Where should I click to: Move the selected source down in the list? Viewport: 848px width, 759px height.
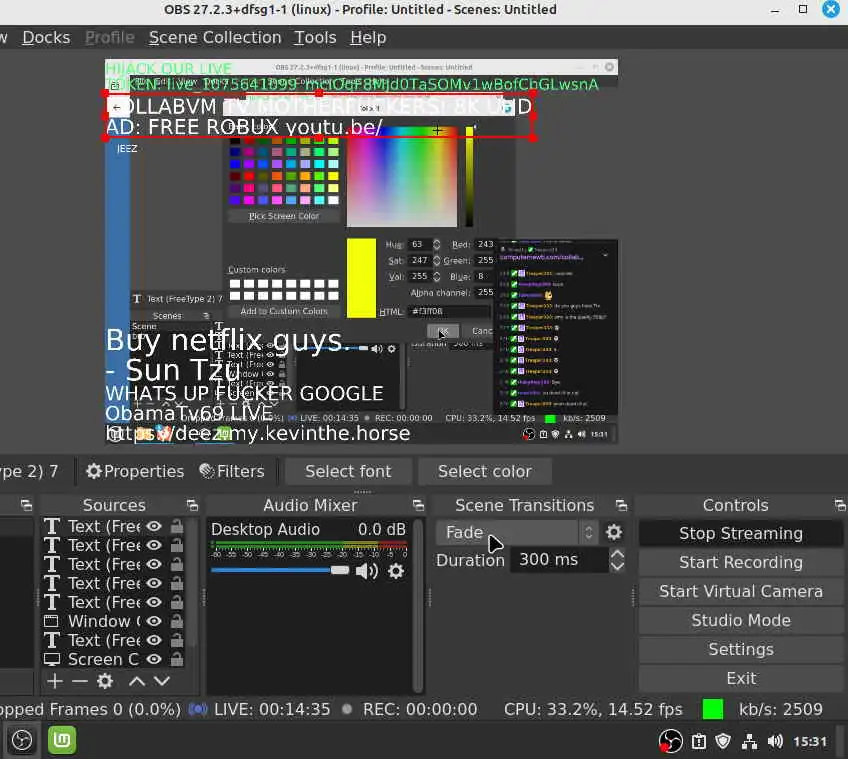162,681
